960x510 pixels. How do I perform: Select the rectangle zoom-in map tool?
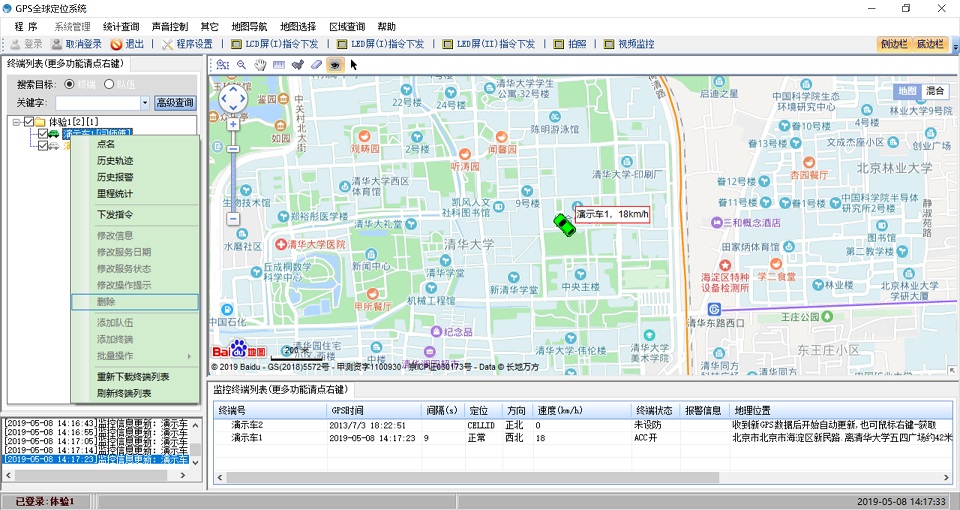223,65
